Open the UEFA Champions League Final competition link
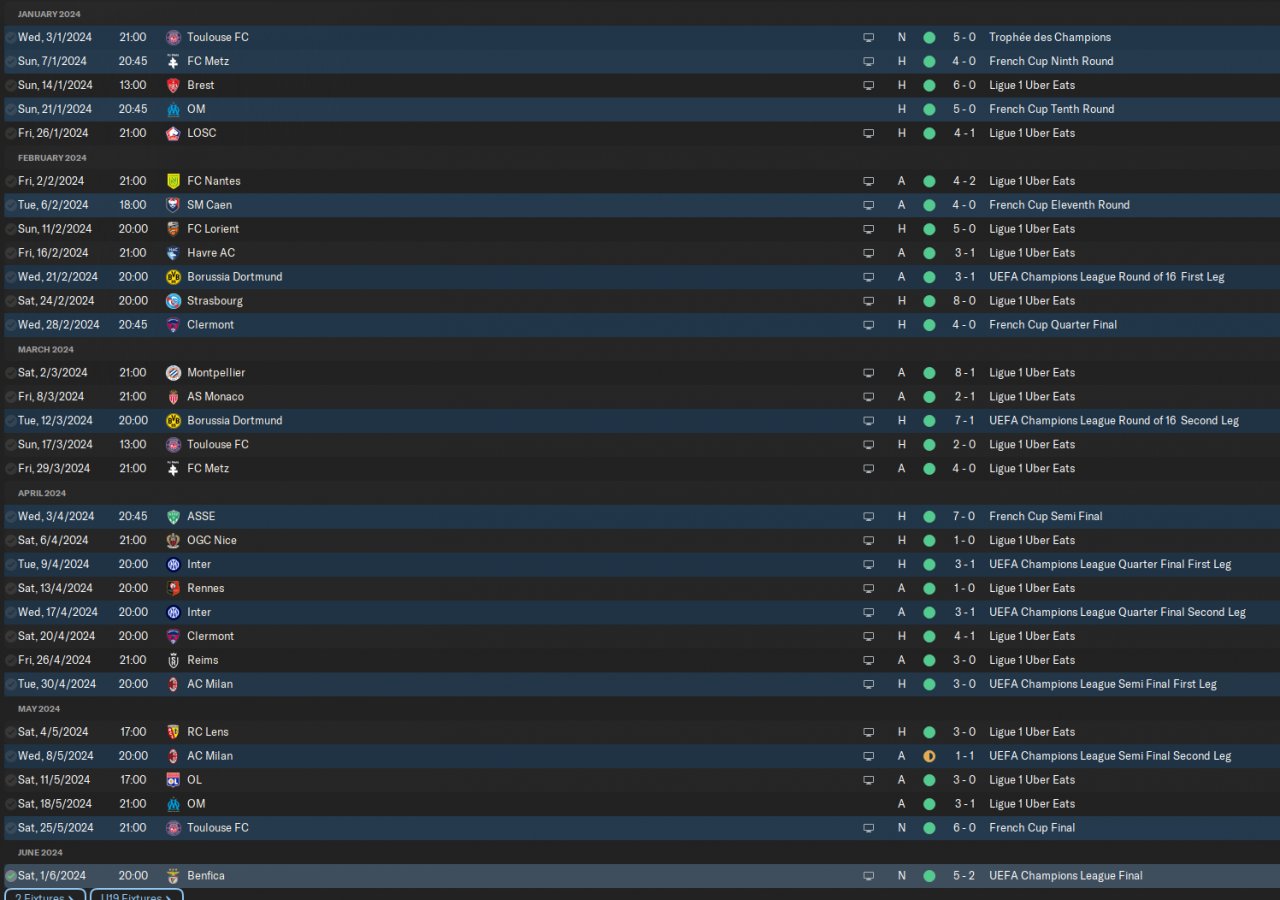 pos(1066,877)
